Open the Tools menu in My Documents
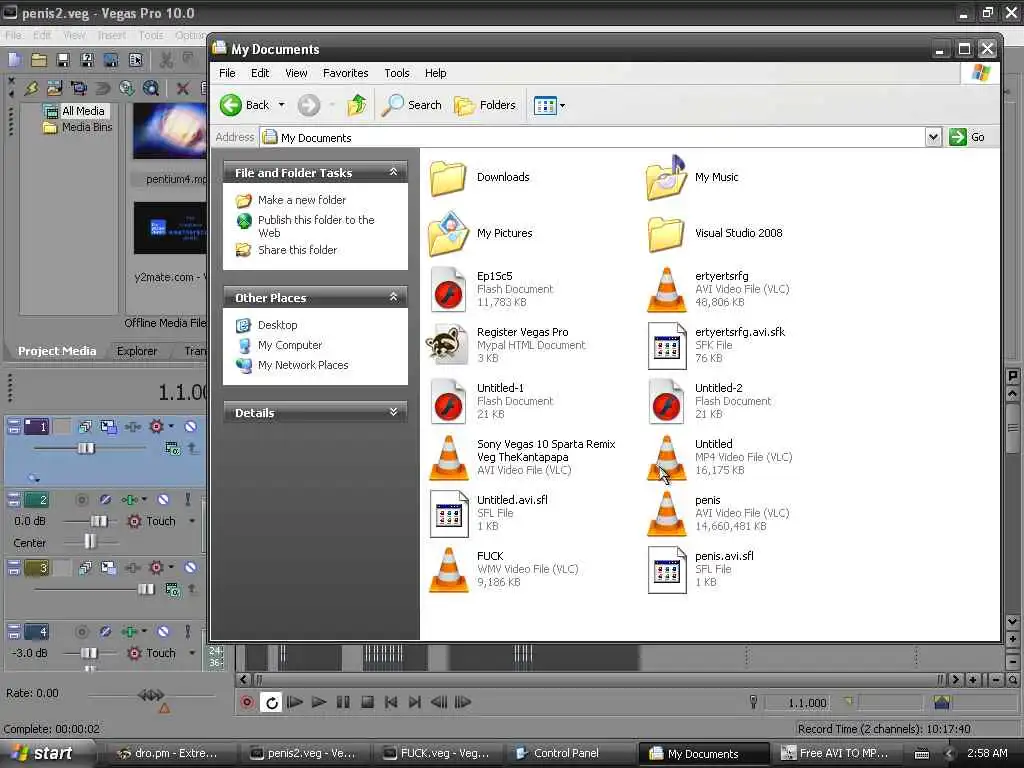This screenshot has height=768, width=1024. [x=396, y=73]
